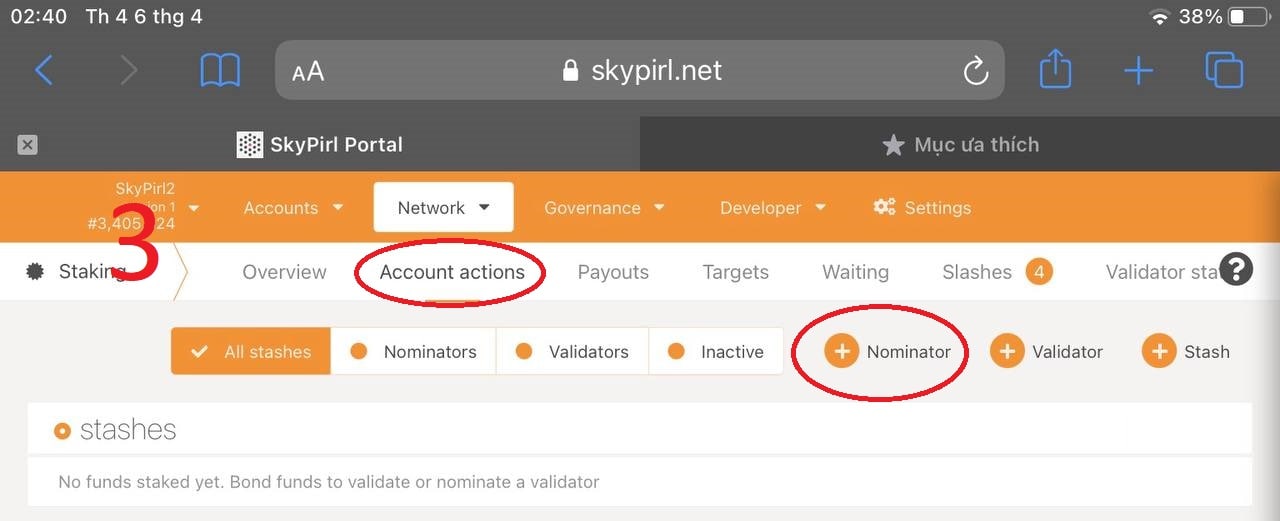Screen dimensions: 1280x521
Task: Reload the skypirl.net page
Action: [975, 71]
